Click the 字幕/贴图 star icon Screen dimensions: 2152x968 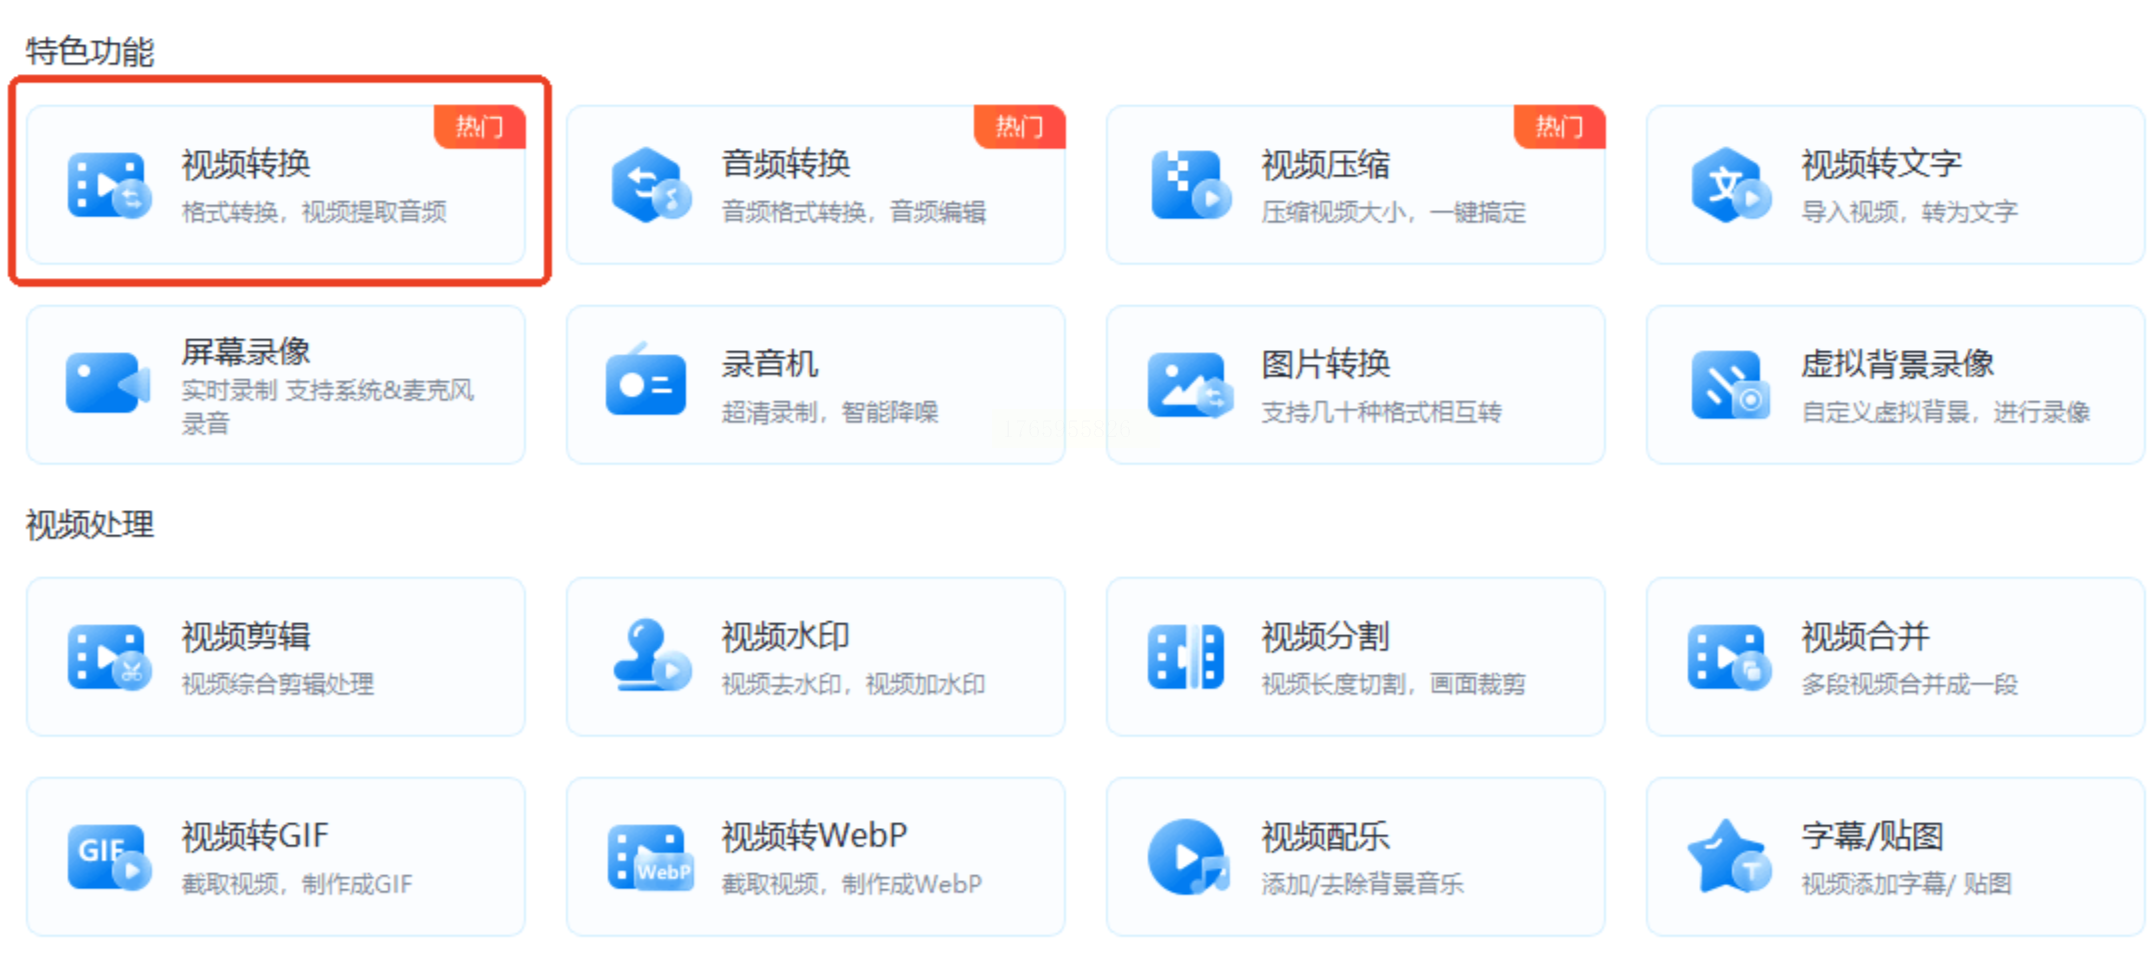pyautogui.click(x=1730, y=857)
